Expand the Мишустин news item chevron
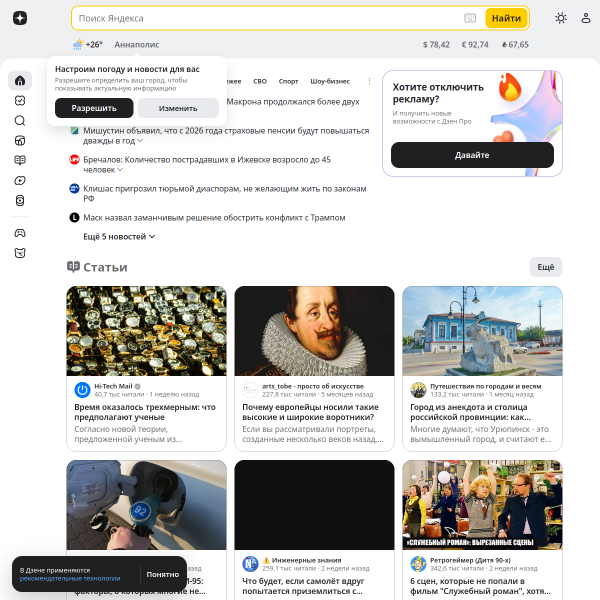The height and width of the screenshot is (600, 600). [x=140, y=141]
